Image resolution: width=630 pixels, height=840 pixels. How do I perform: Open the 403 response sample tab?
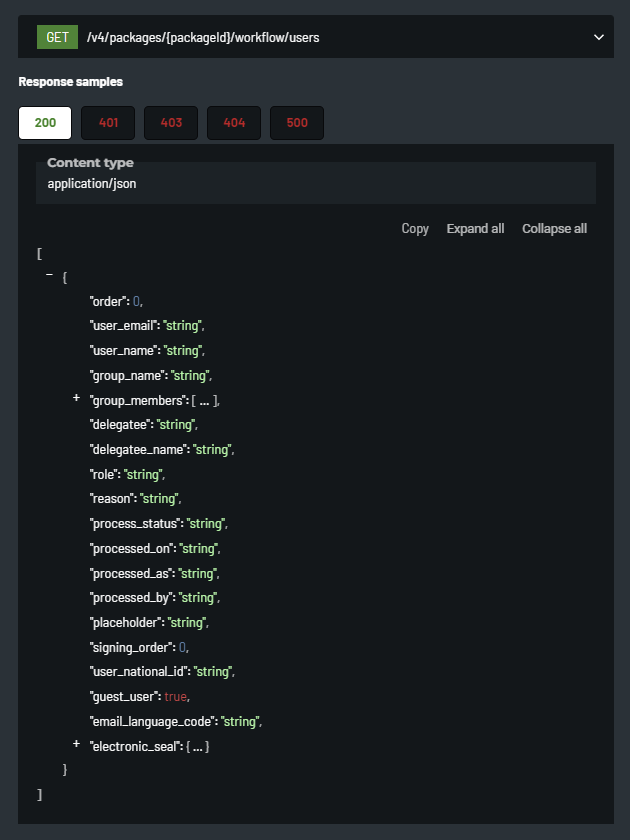(171, 123)
